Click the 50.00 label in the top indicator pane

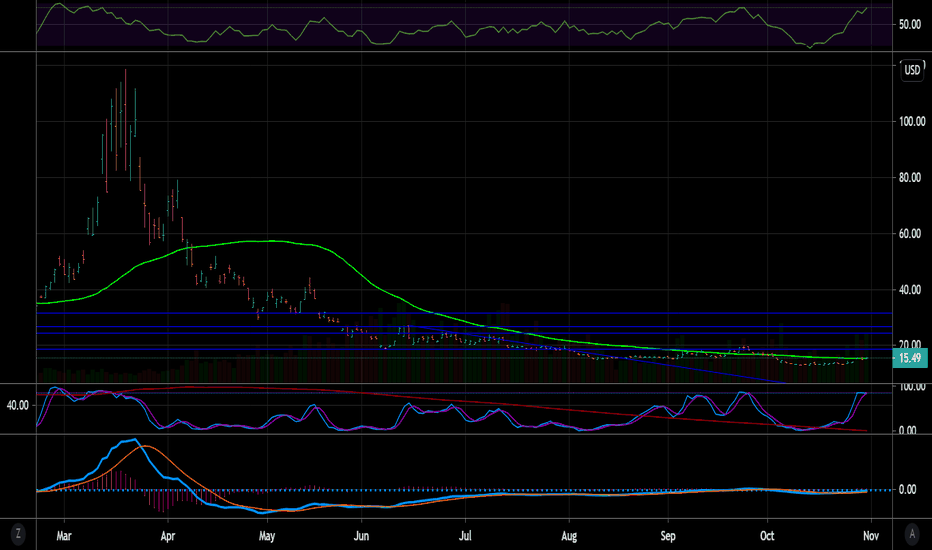pyautogui.click(x=910, y=24)
